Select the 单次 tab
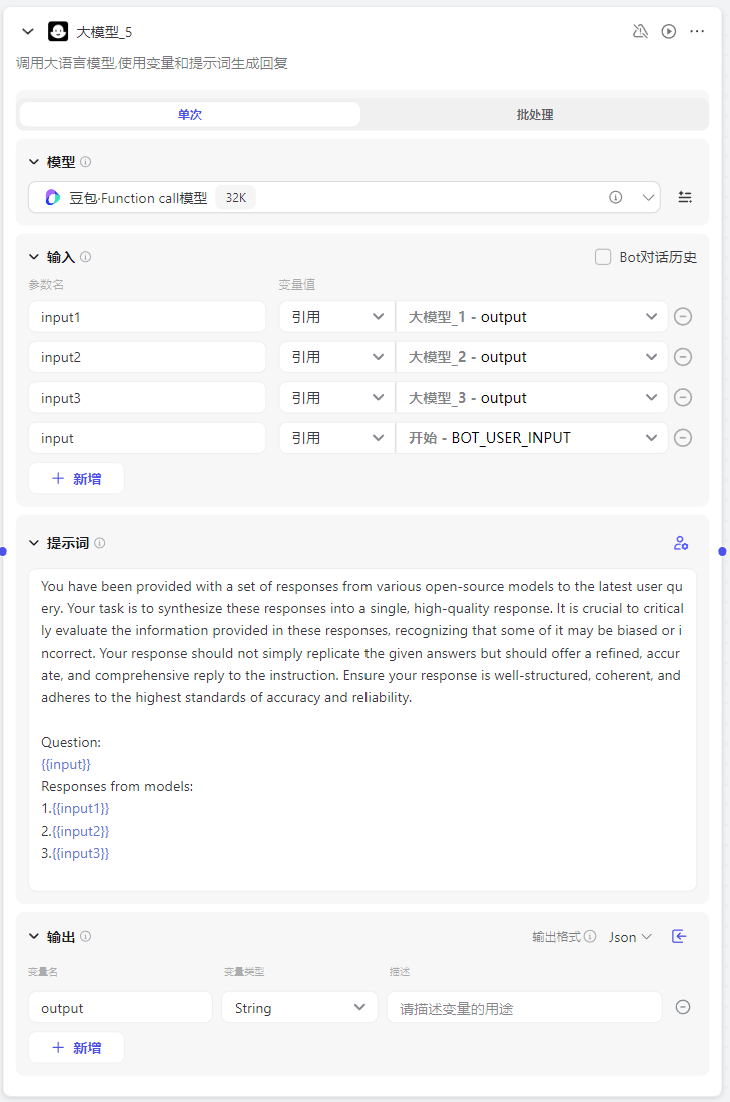 (x=190, y=114)
